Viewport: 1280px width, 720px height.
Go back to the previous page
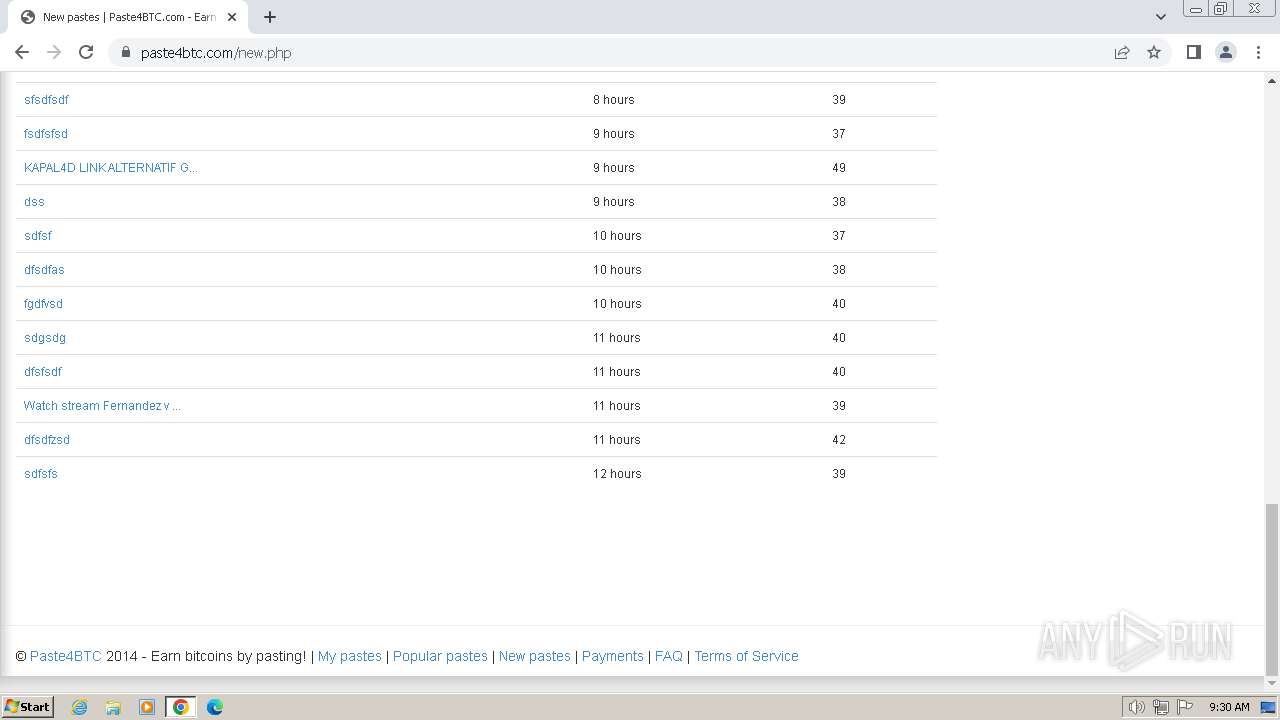point(22,52)
